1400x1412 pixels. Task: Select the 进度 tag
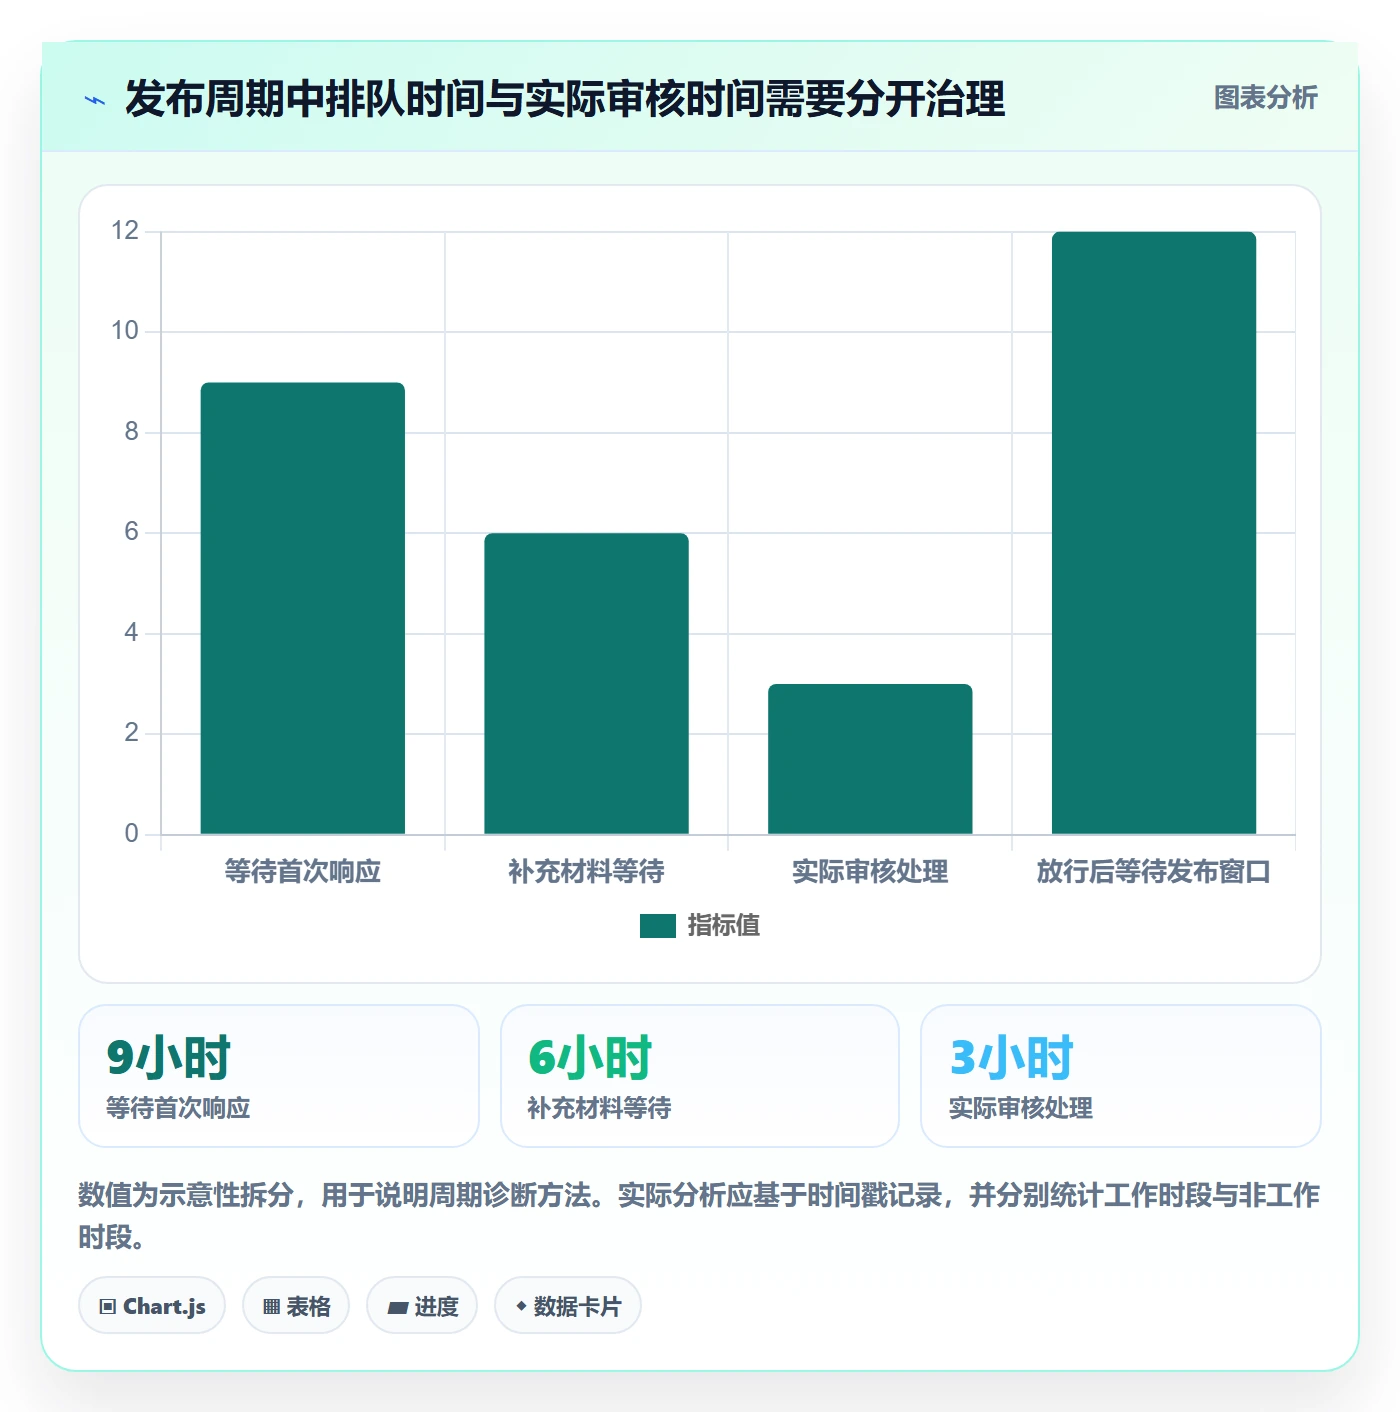click(x=422, y=1305)
